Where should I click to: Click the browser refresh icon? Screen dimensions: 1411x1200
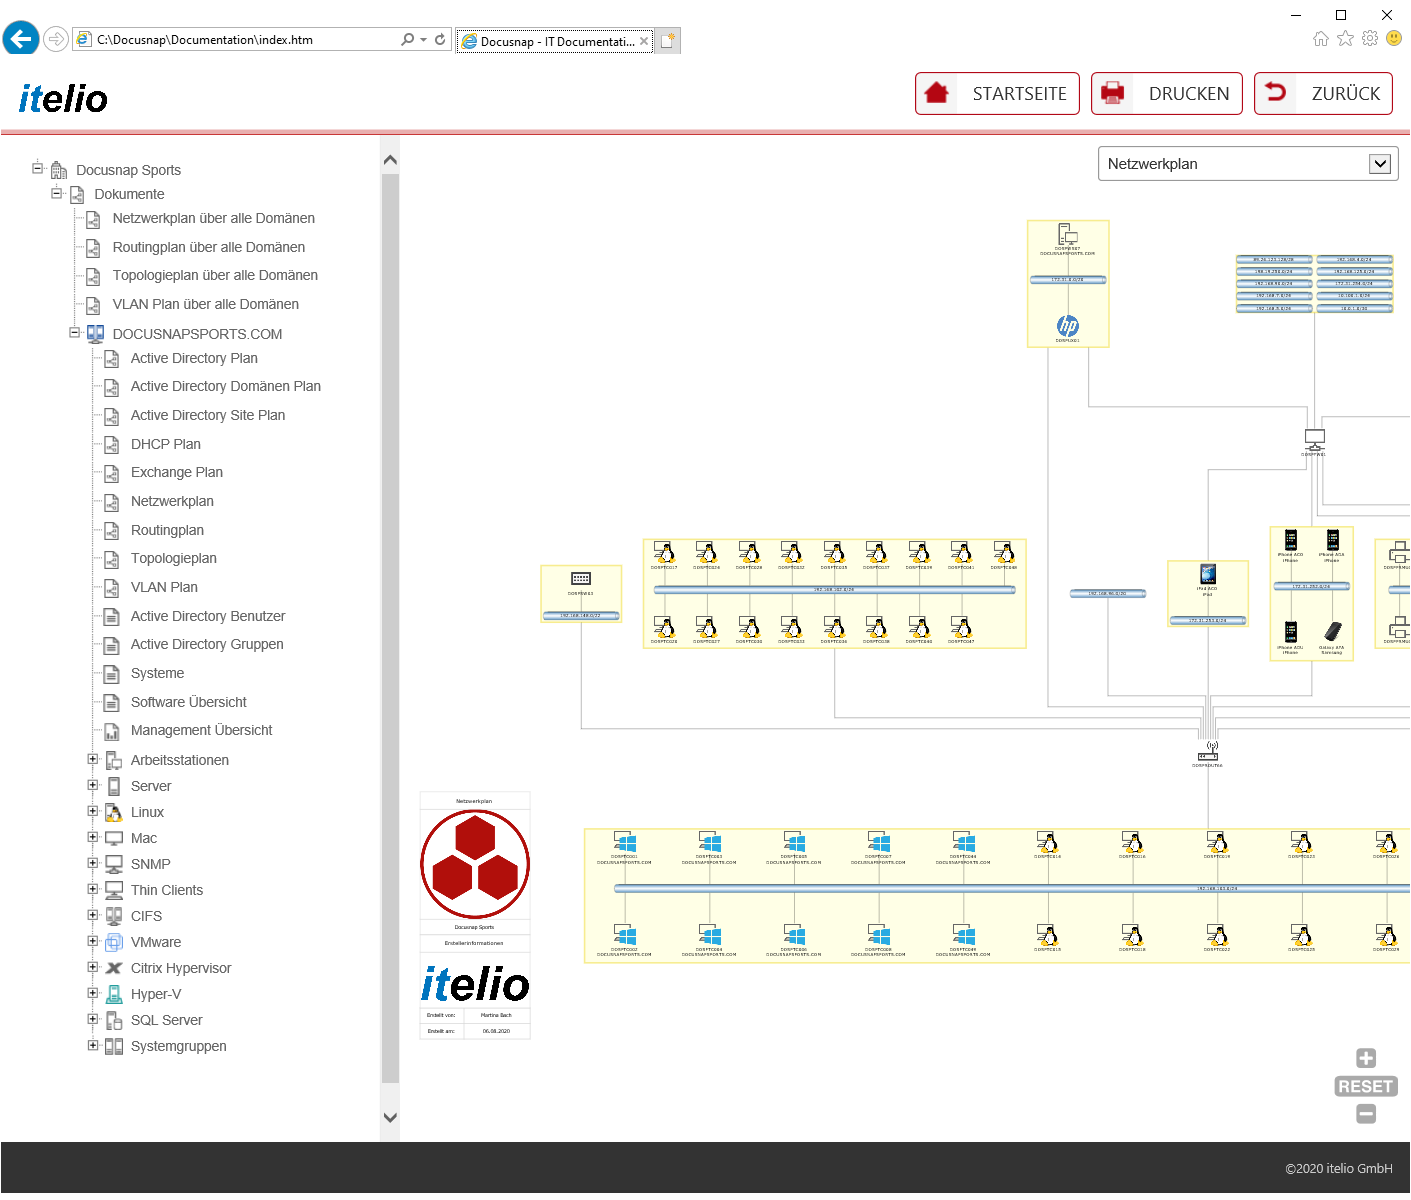tap(440, 40)
